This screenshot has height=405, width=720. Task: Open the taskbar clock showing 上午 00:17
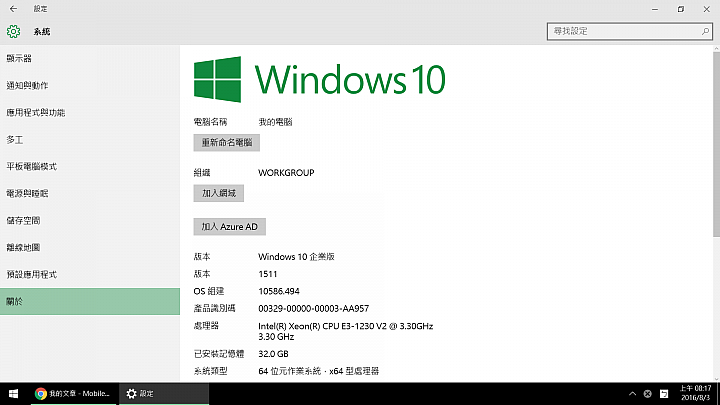(x=695, y=393)
